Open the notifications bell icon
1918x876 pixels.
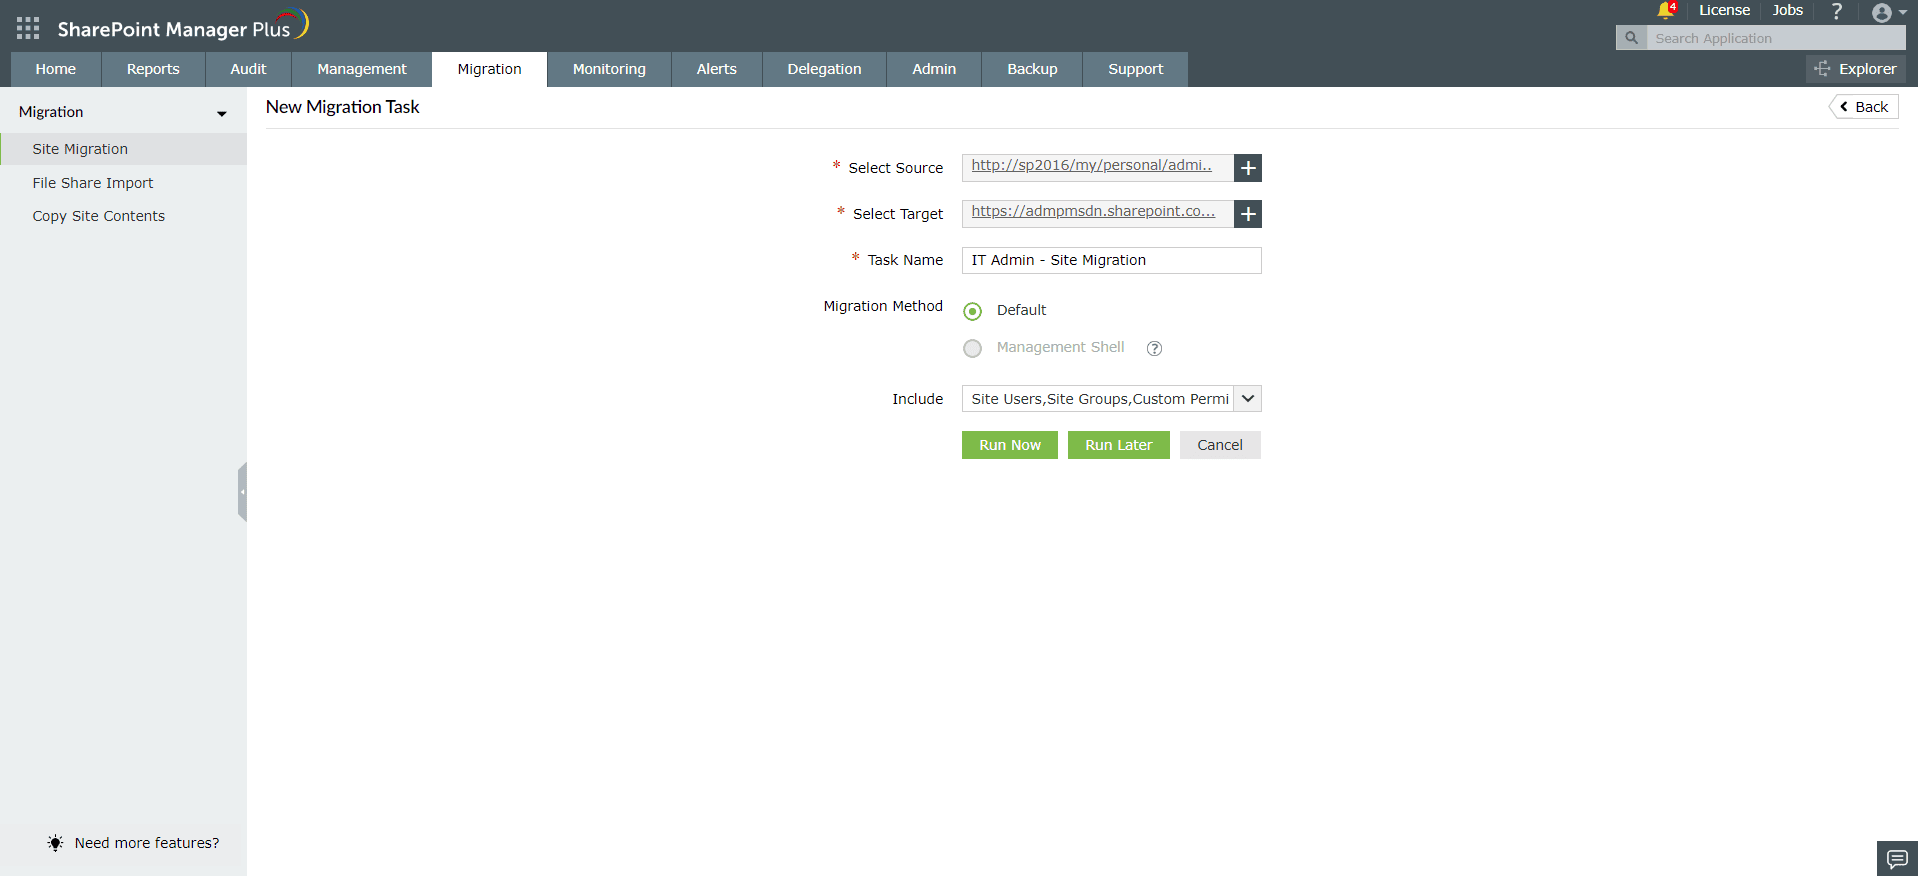[x=1666, y=10]
